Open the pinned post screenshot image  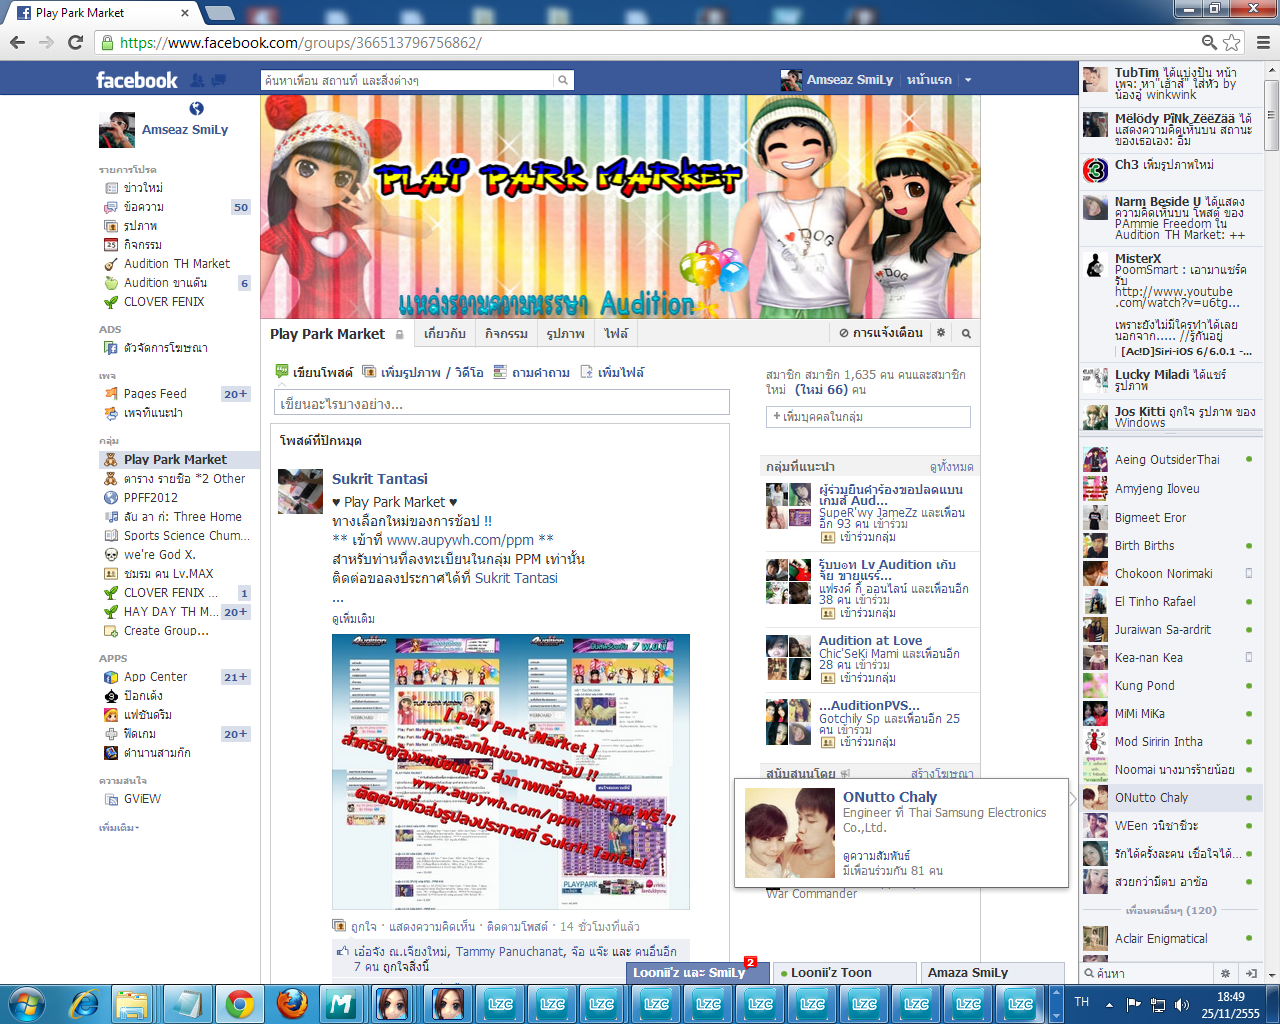click(x=511, y=772)
